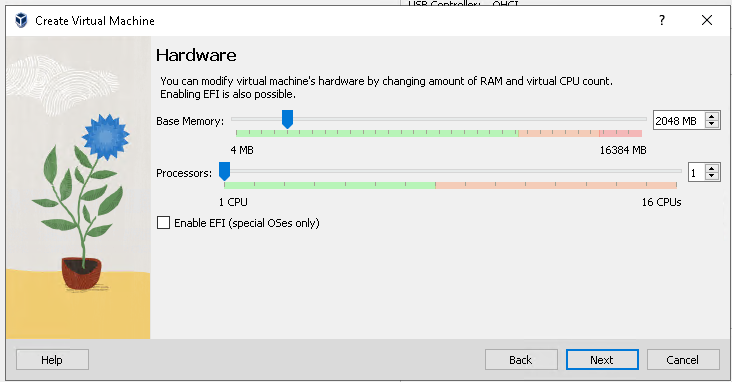Go to Next wizard step
Viewport: 732px width, 382px height.
[x=602, y=360]
